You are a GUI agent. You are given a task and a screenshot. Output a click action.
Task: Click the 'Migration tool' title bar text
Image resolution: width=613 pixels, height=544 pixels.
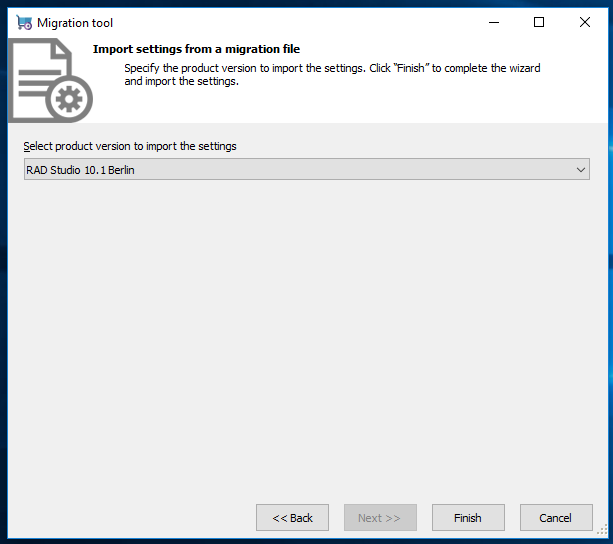[75, 23]
